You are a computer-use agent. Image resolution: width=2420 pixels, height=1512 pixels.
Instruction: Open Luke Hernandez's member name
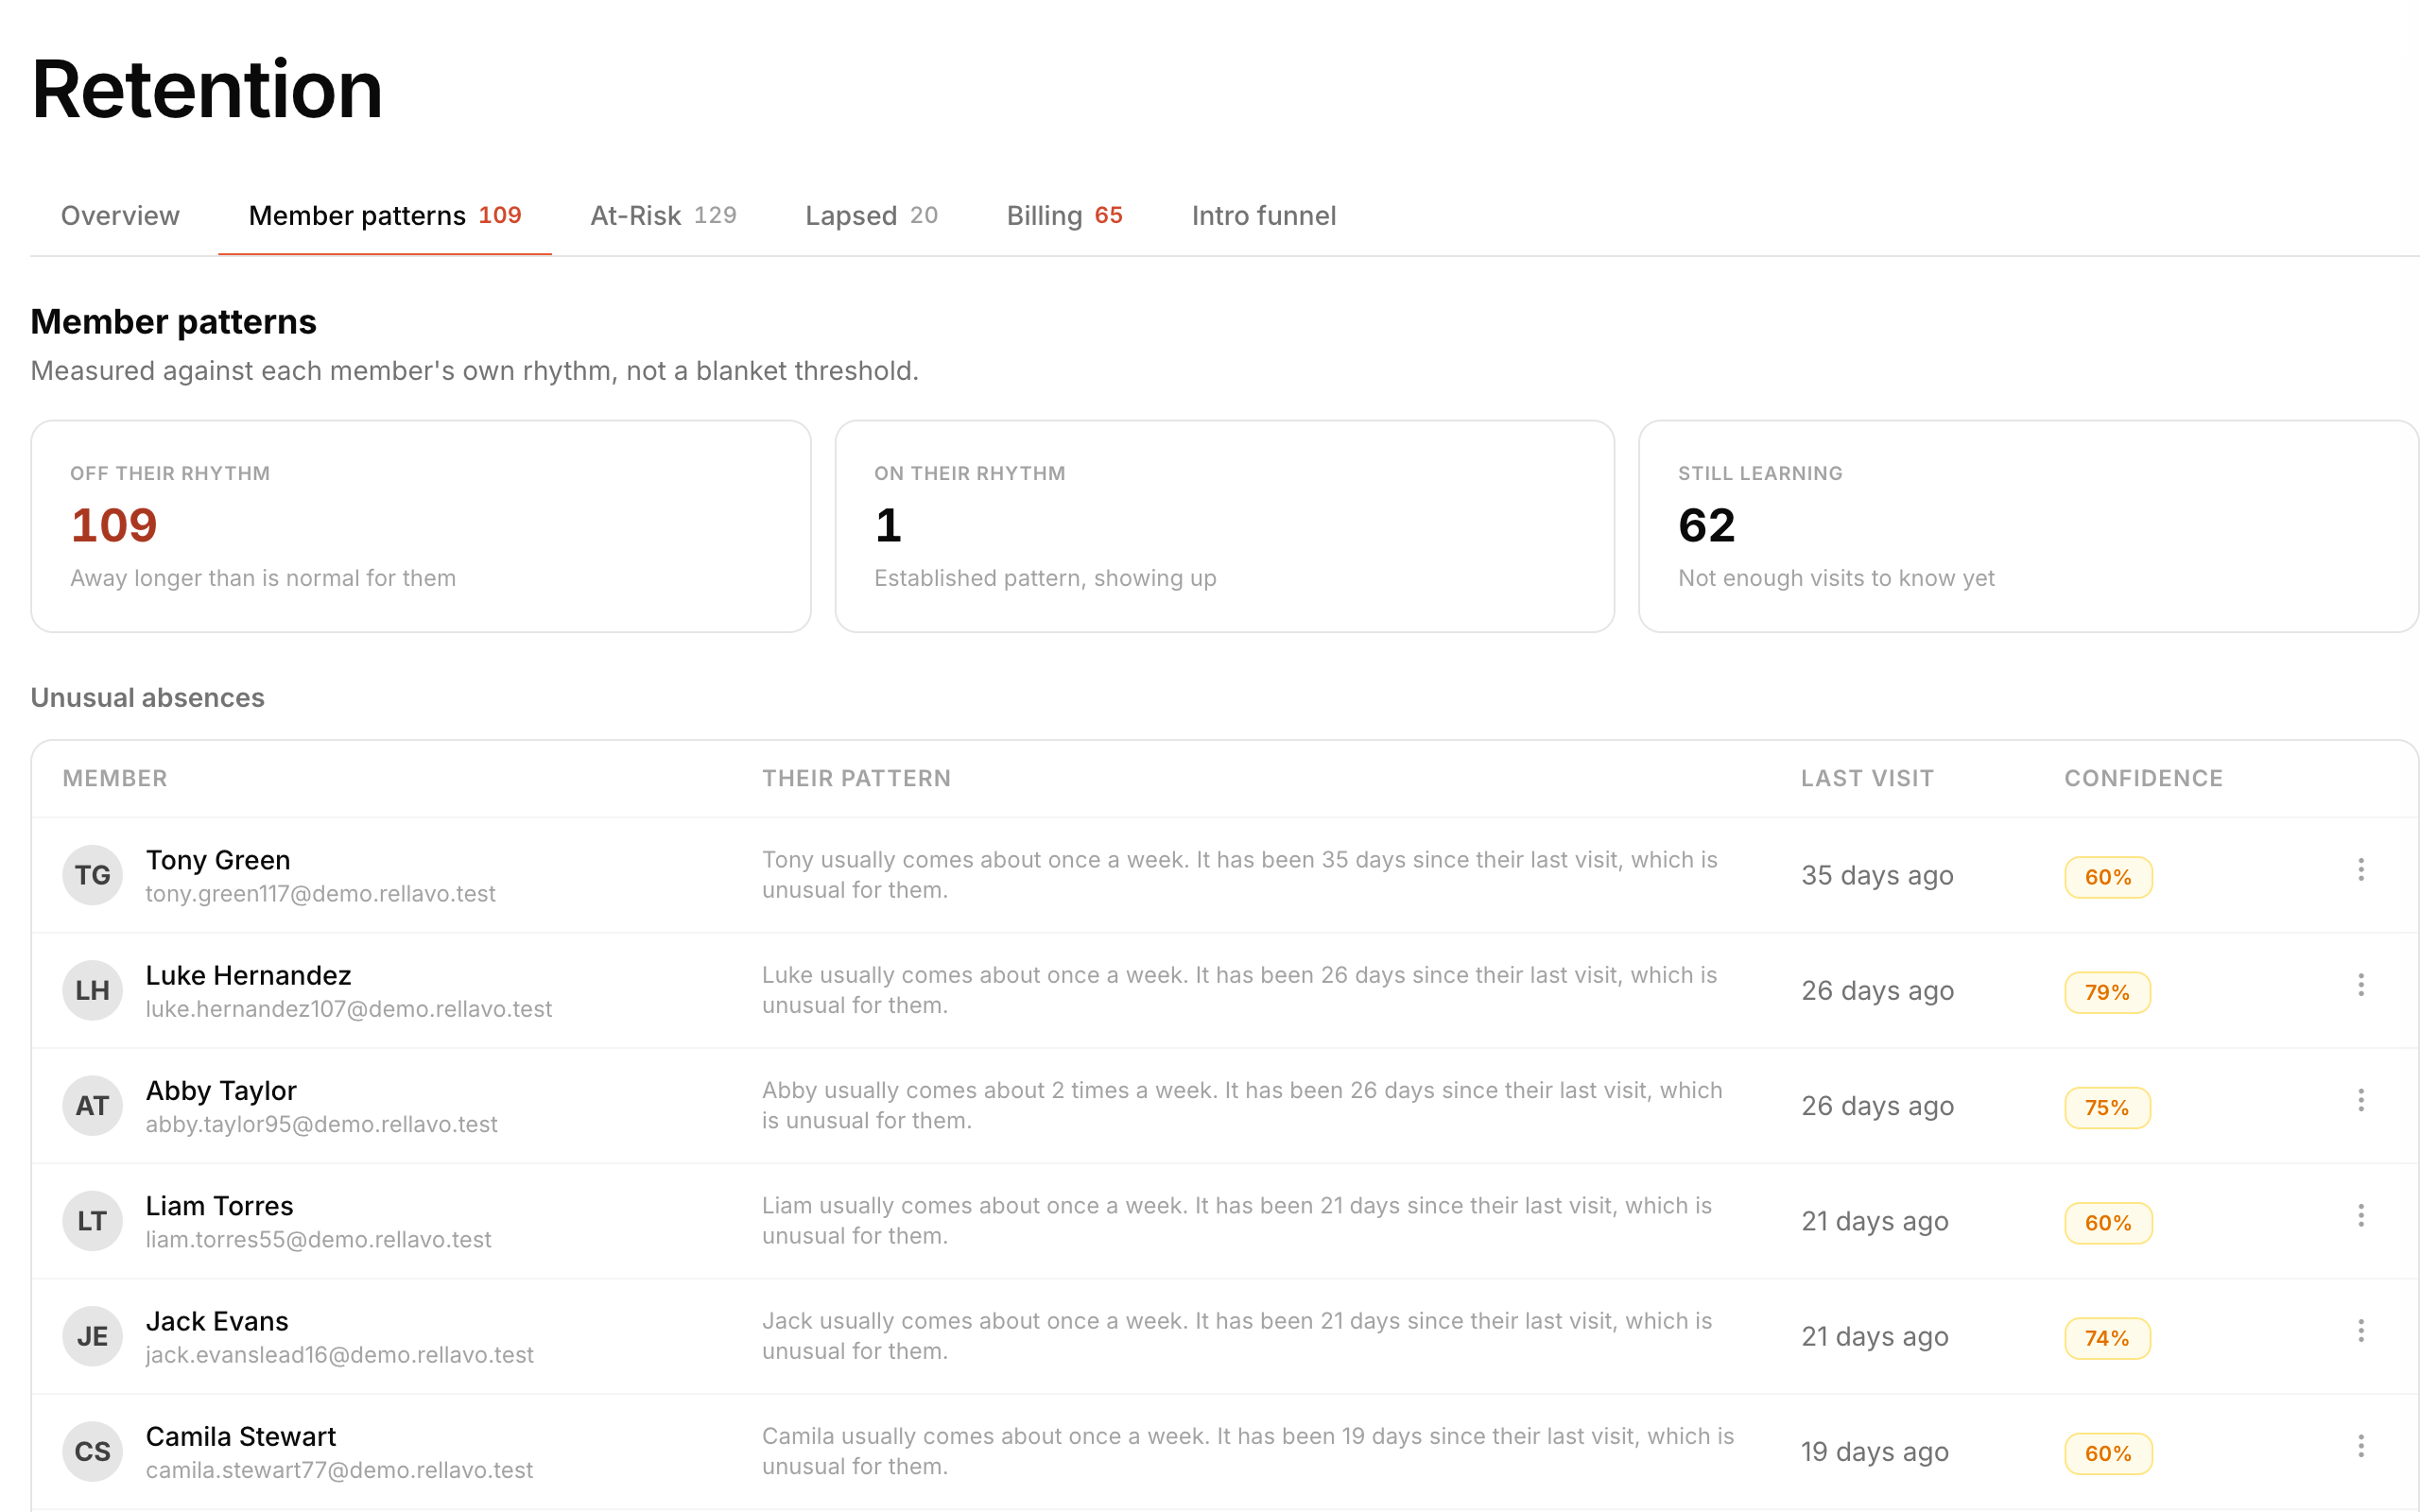[x=248, y=975]
